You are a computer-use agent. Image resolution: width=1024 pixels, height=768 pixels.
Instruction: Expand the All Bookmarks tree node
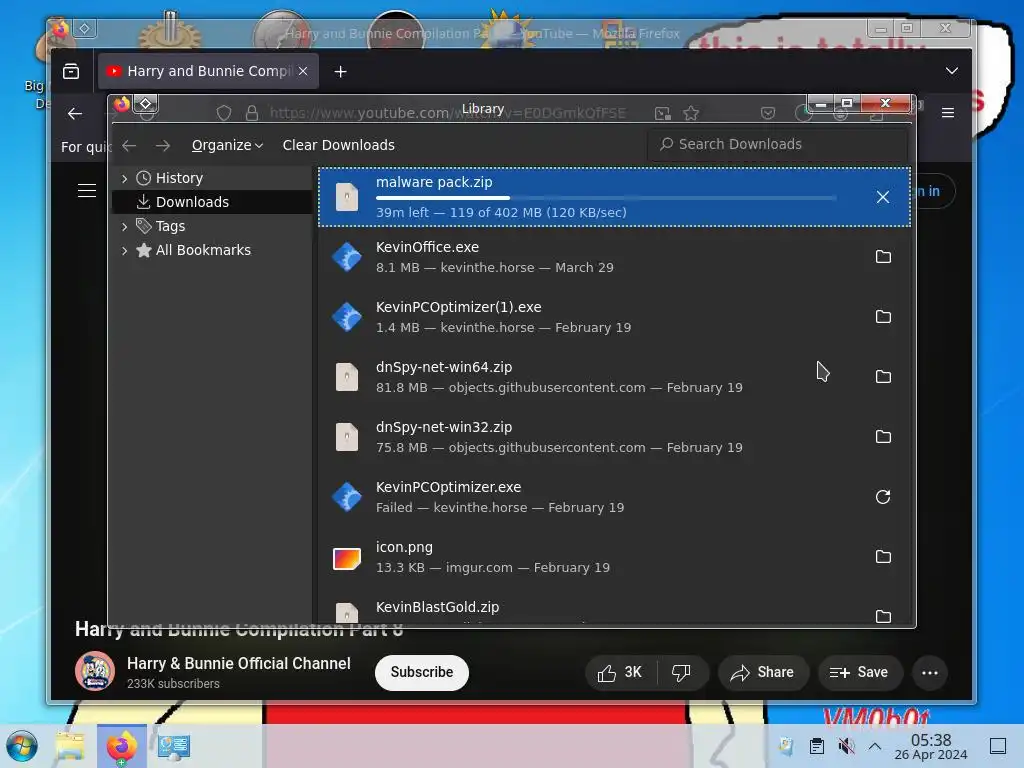124,251
